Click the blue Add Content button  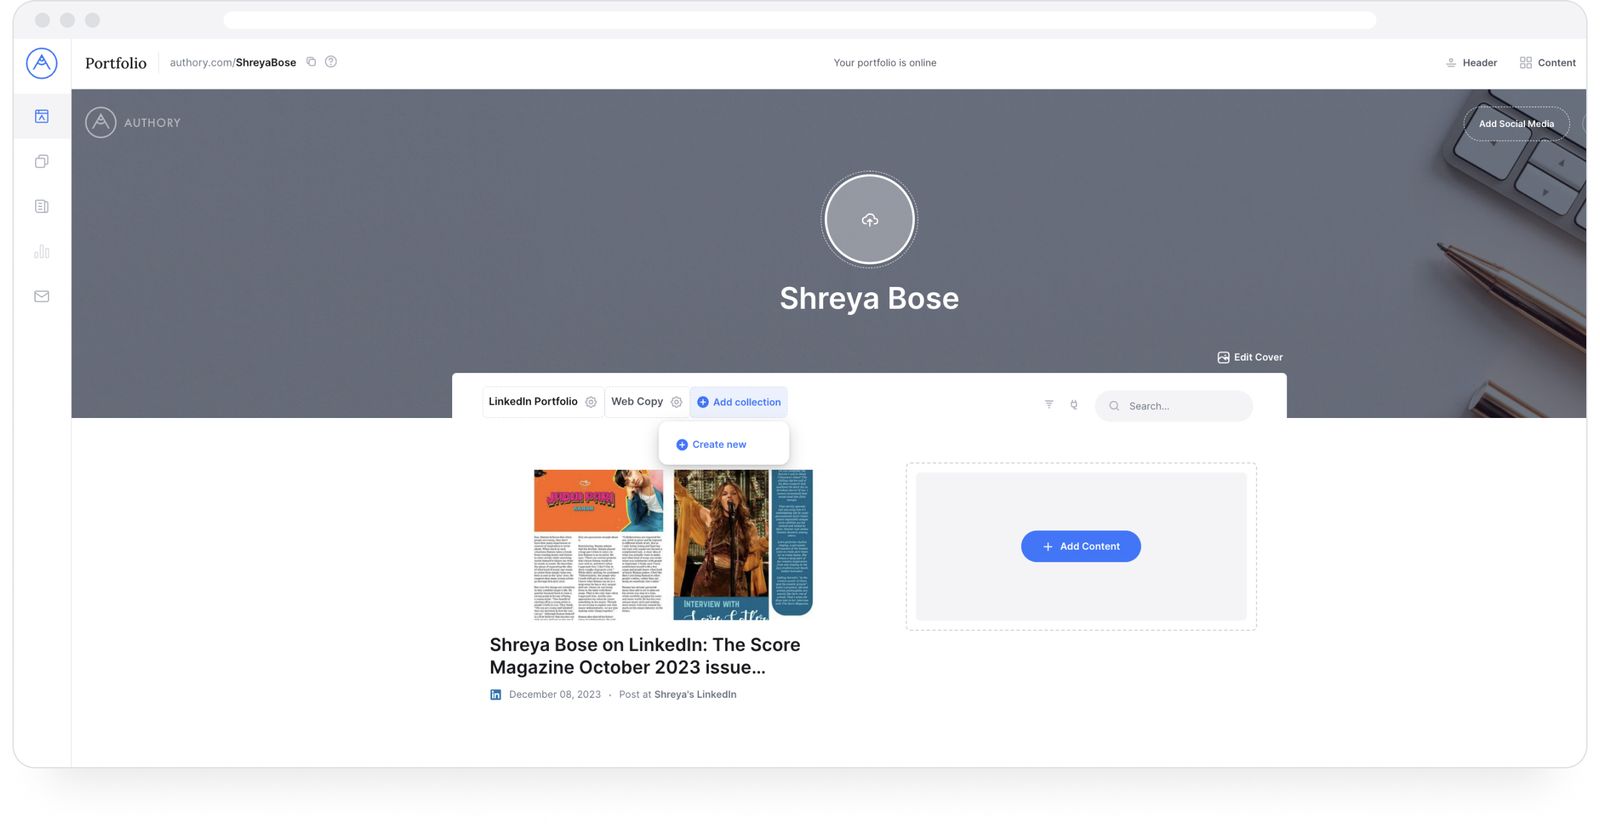[x=1080, y=547]
